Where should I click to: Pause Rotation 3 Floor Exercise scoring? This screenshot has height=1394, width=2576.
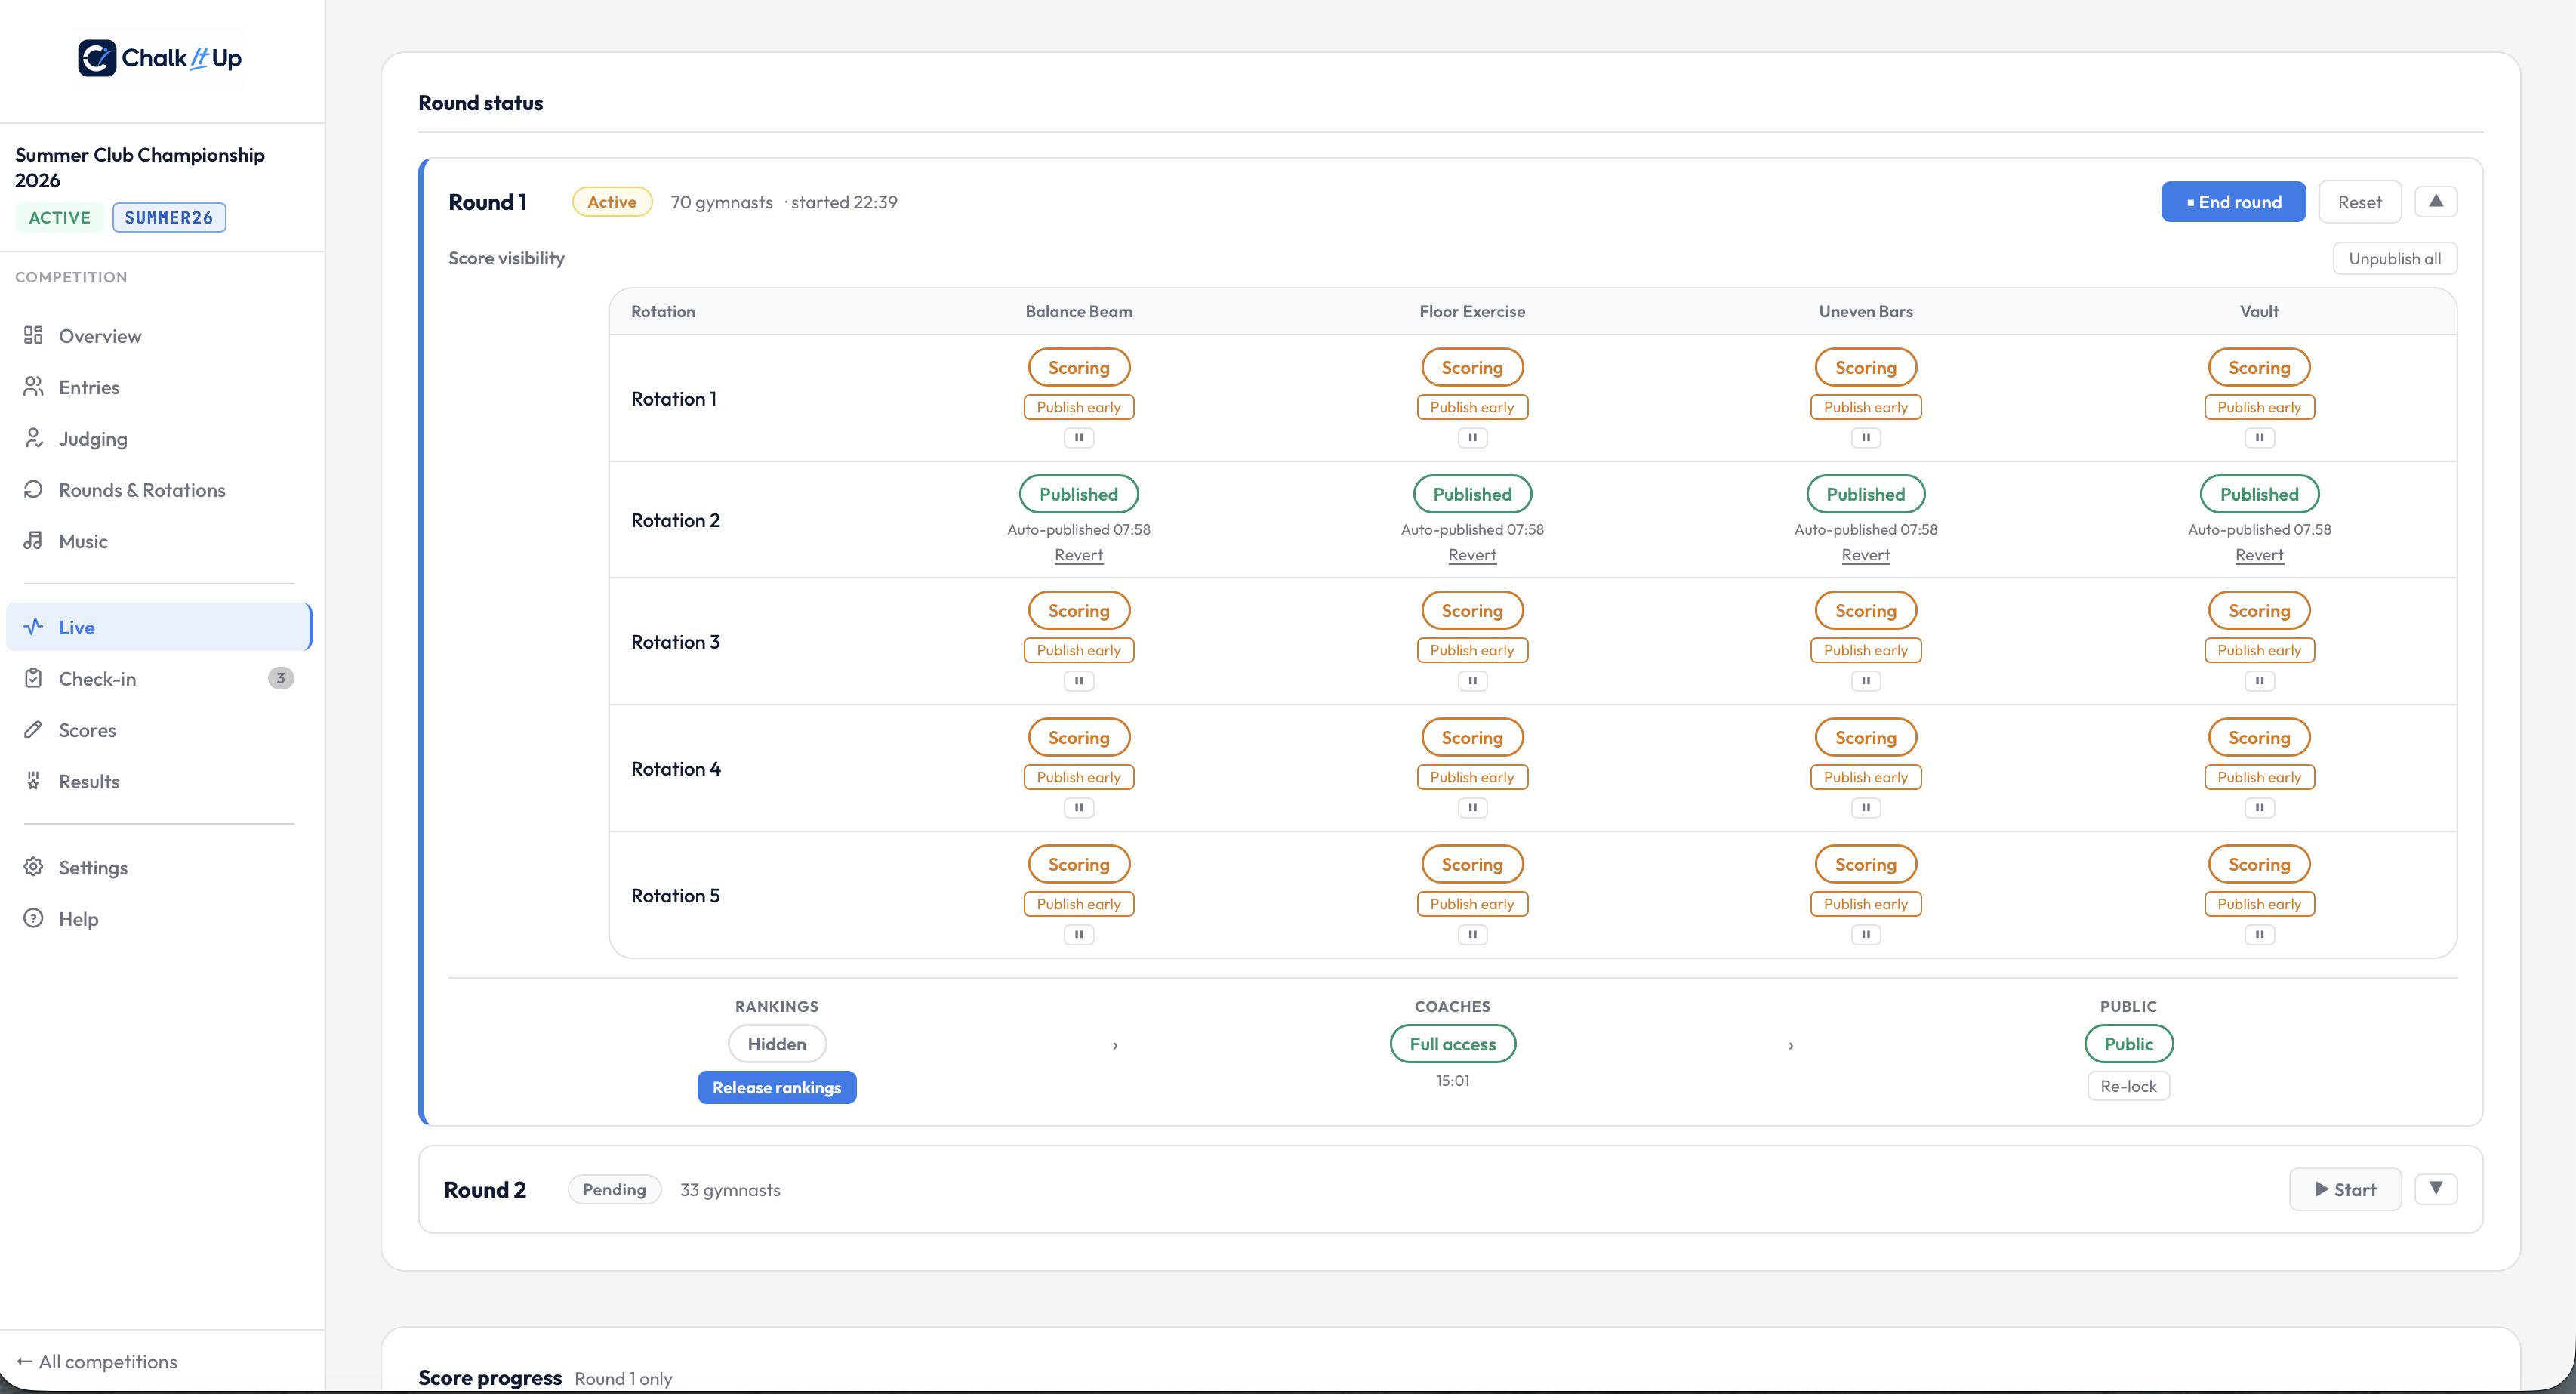(x=1472, y=680)
